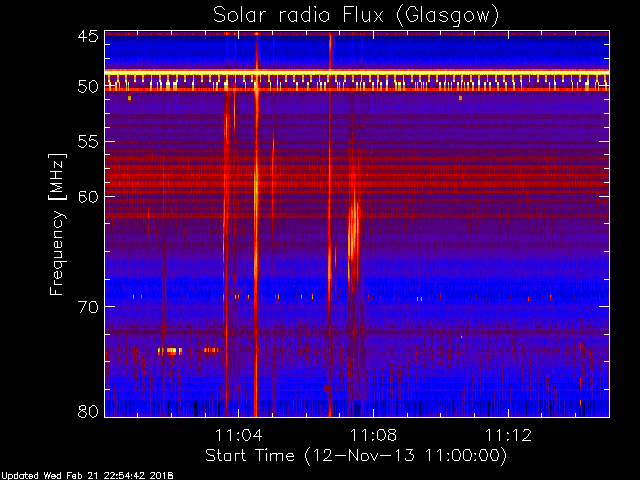Viewport: 640px width, 480px height.
Task: Click the "50" frequency tick label
Action: (88, 87)
